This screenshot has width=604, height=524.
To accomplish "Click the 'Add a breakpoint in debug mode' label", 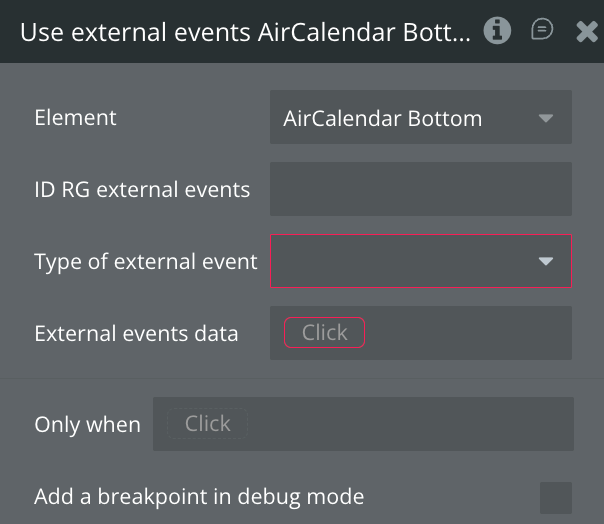I will pos(199,497).
